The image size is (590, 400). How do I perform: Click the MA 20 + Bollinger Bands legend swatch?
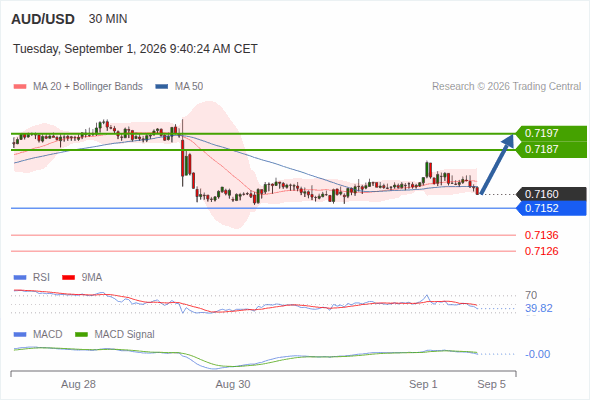tap(20, 87)
